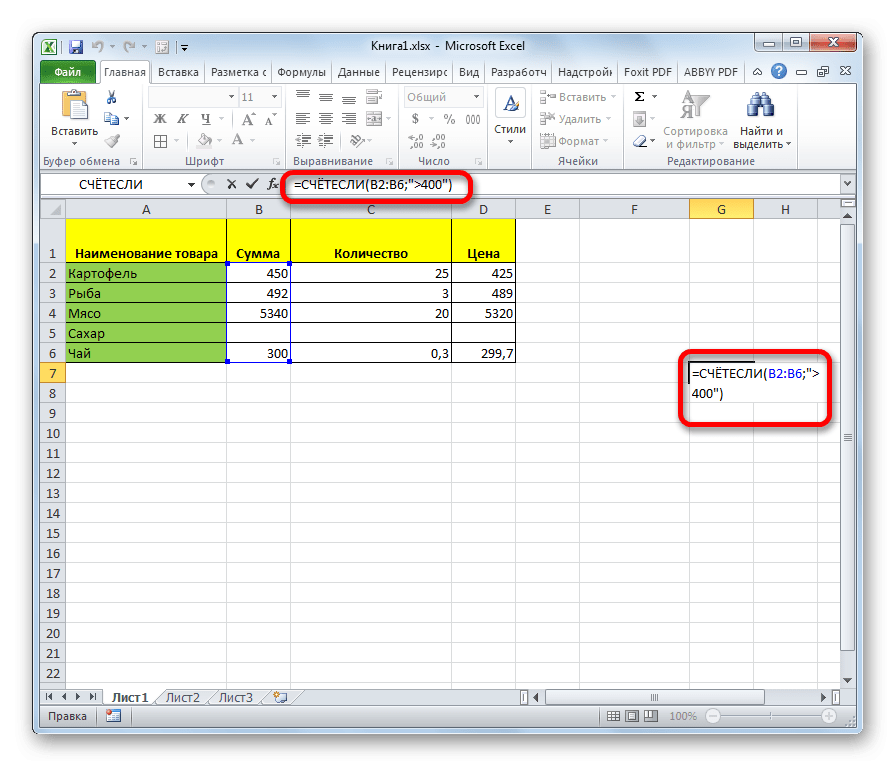This screenshot has width=896, height=767.
Task: Click inside the formula bar input
Action: (x=563, y=184)
